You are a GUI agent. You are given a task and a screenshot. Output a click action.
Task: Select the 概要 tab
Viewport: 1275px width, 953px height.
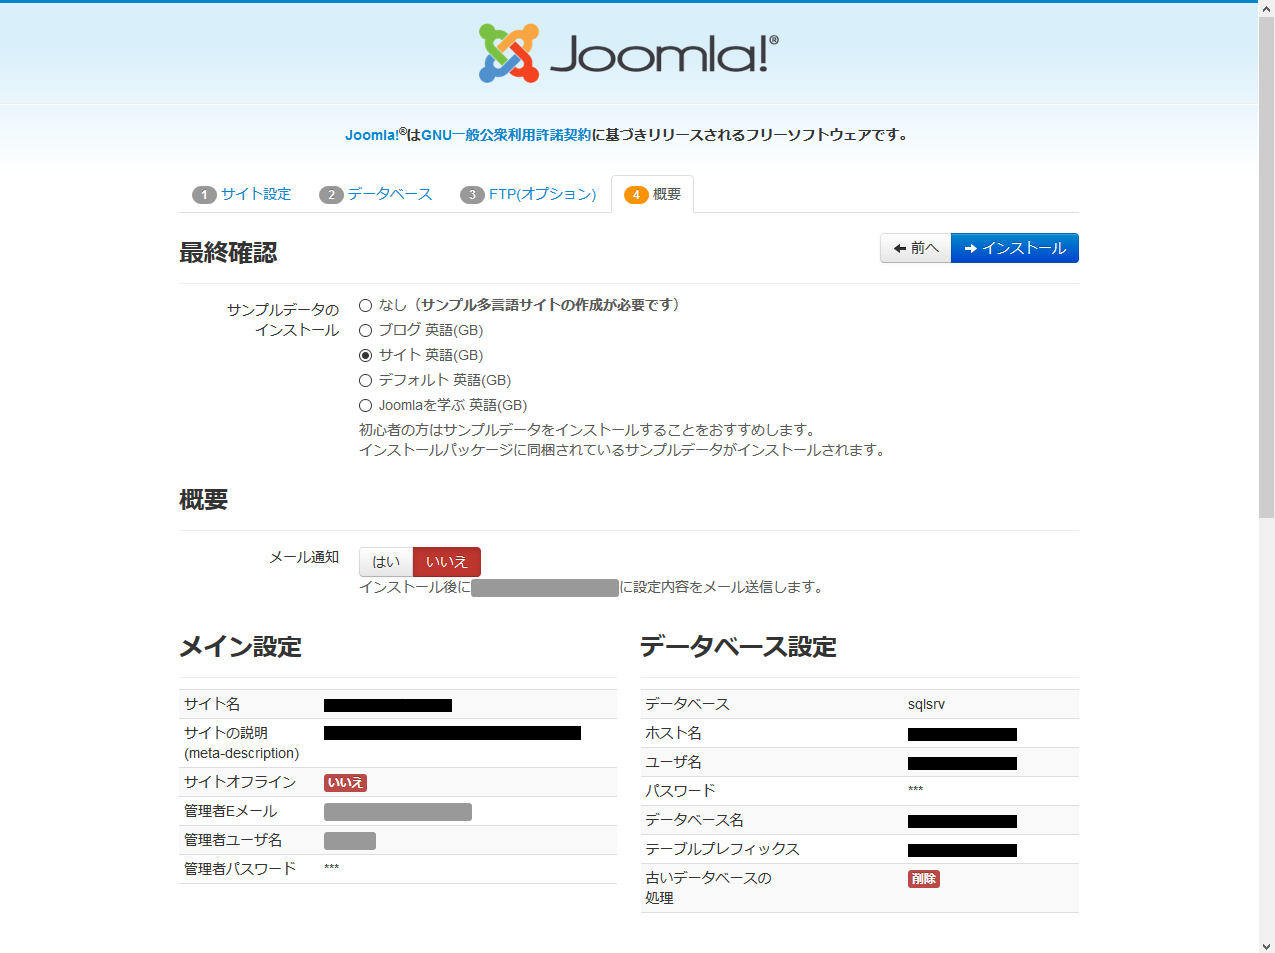coord(652,194)
